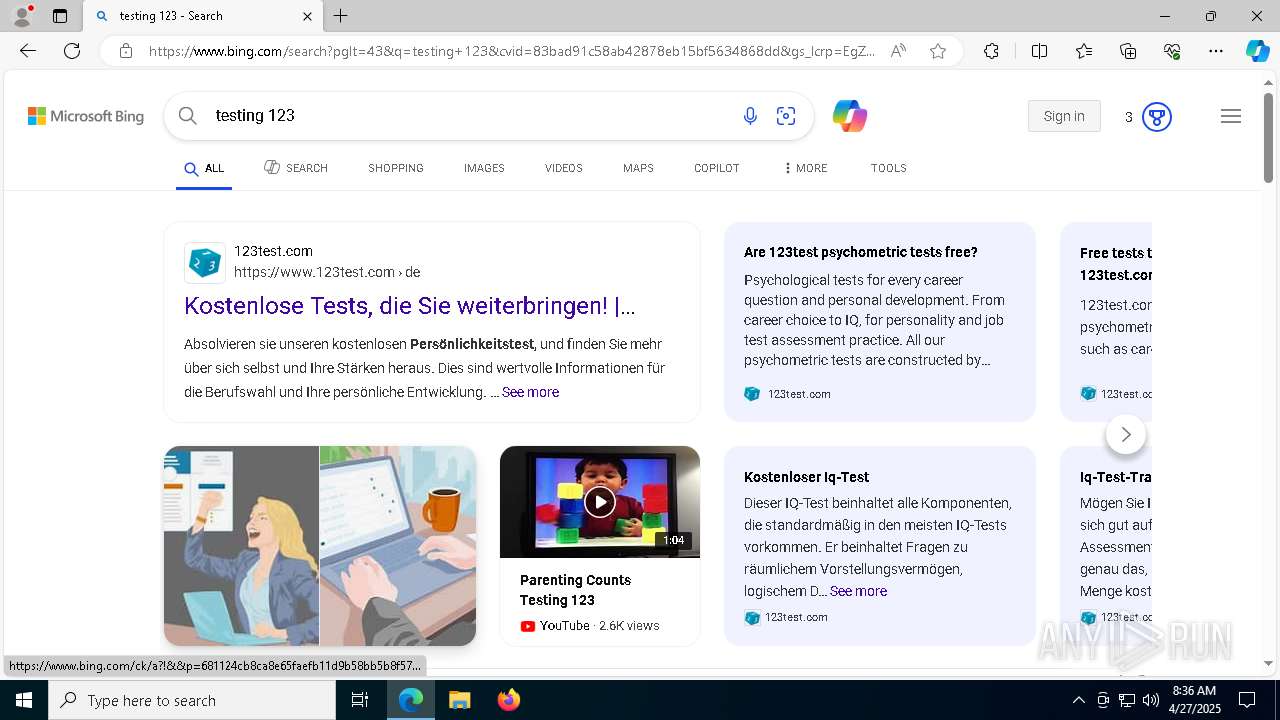Open tab actions menu icon
The height and width of the screenshot is (720, 1280).
[x=60, y=16]
